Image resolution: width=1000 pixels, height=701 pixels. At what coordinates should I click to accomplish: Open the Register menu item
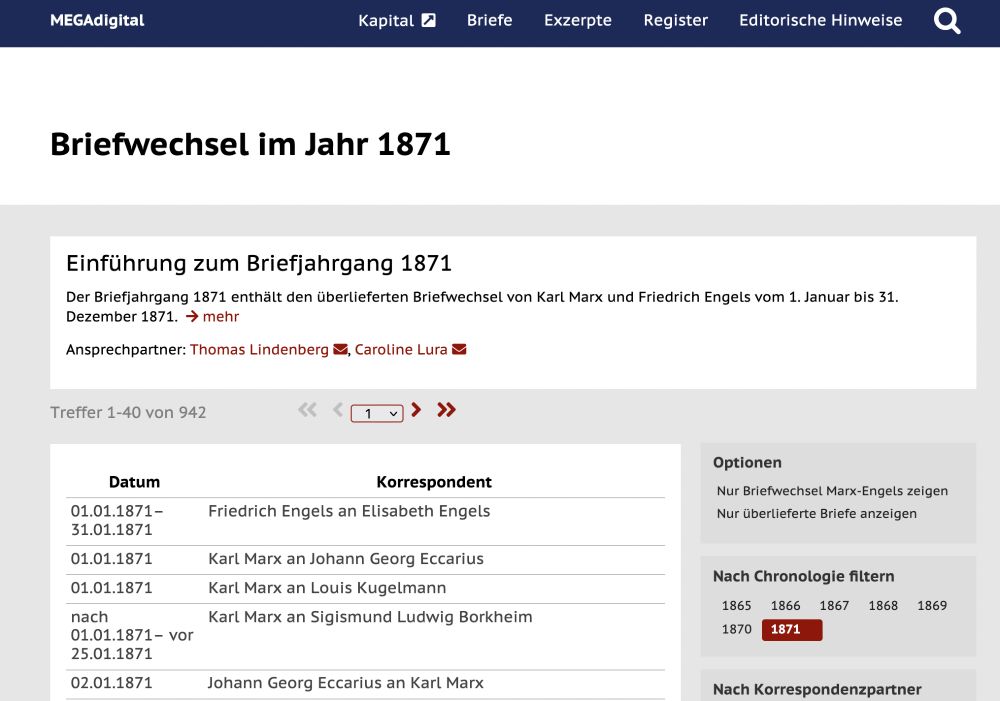click(x=675, y=20)
